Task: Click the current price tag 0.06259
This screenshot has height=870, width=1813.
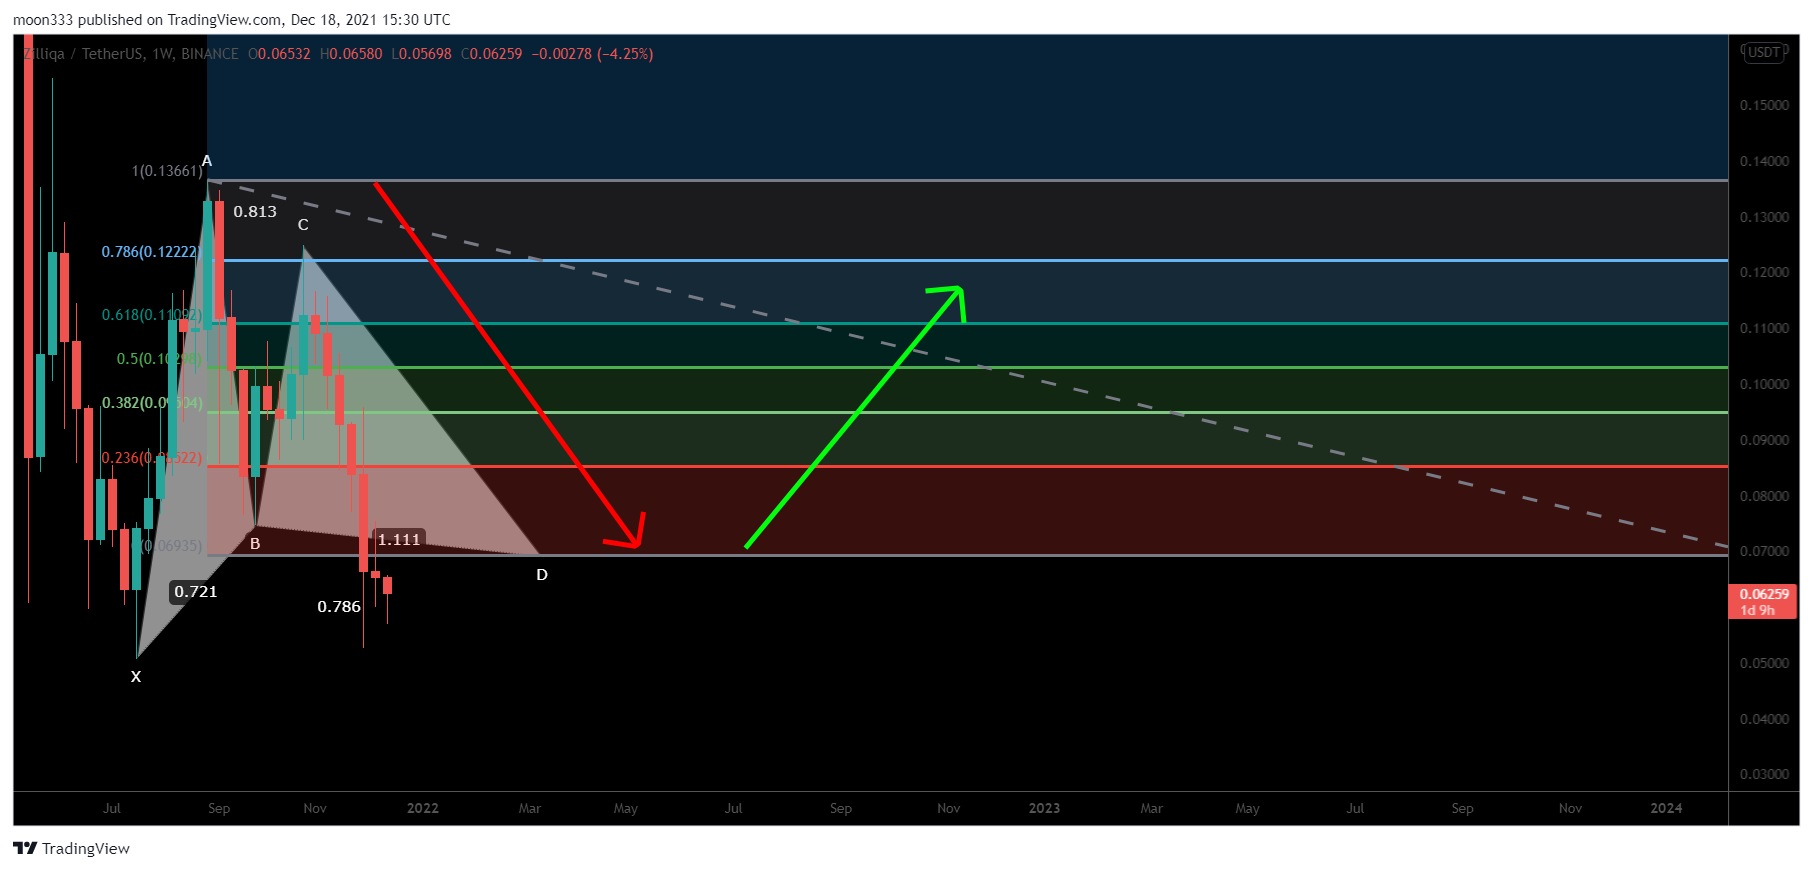Action: [x=1763, y=602]
